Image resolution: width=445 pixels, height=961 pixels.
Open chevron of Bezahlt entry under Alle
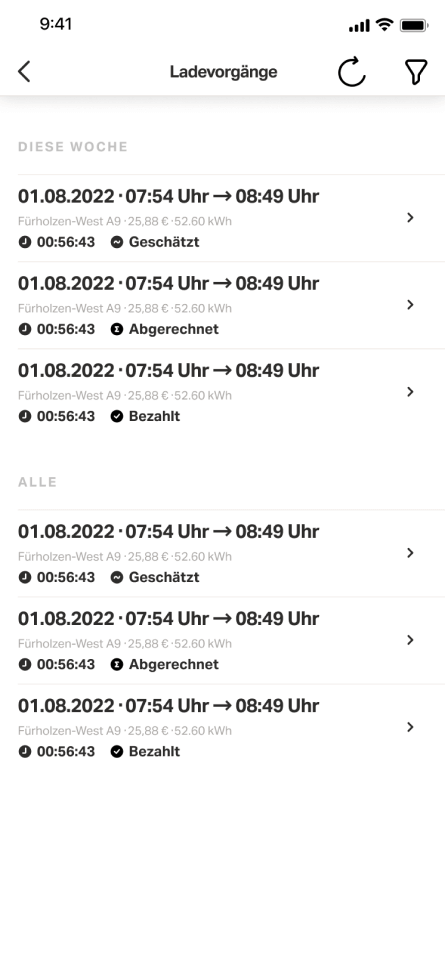tap(411, 727)
